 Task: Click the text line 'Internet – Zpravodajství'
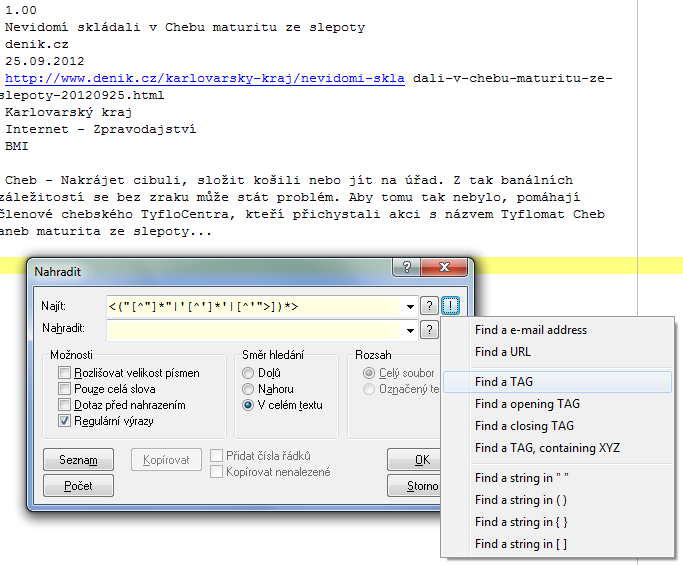pos(101,129)
